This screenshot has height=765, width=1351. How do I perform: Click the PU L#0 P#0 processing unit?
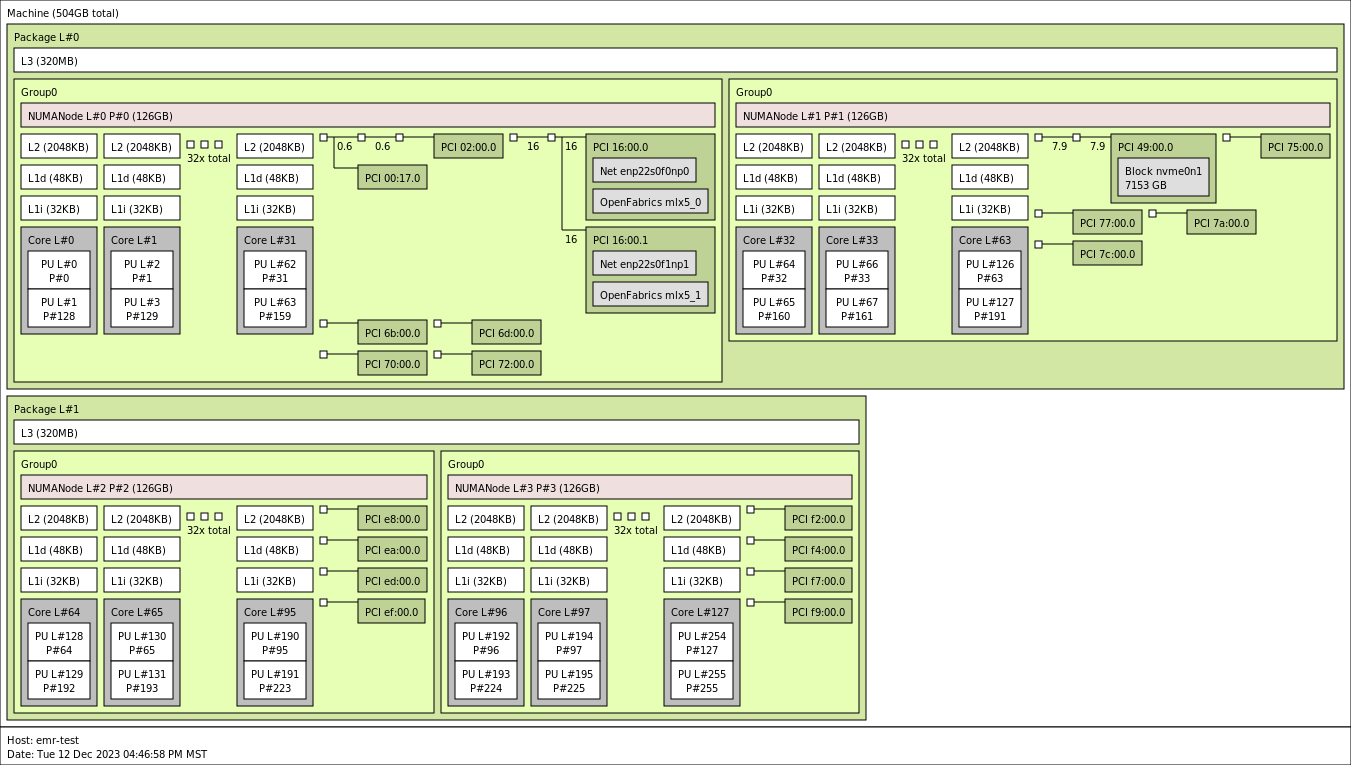(59, 271)
